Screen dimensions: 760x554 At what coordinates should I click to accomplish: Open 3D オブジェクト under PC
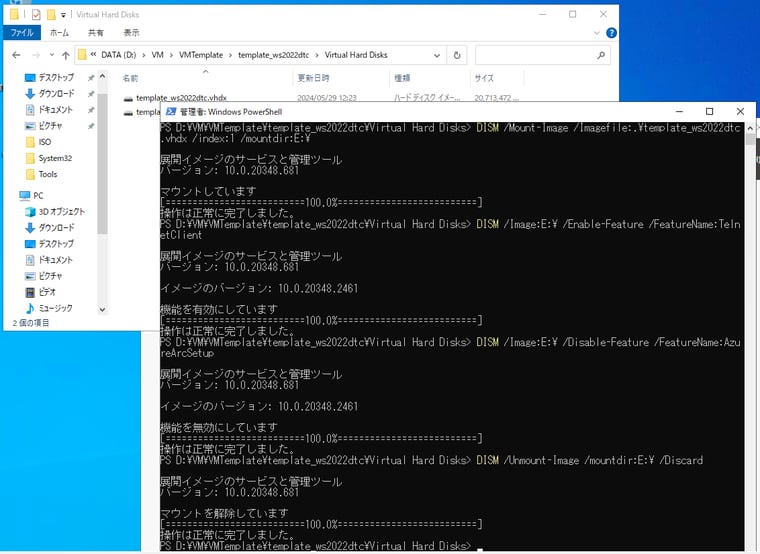point(62,212)
